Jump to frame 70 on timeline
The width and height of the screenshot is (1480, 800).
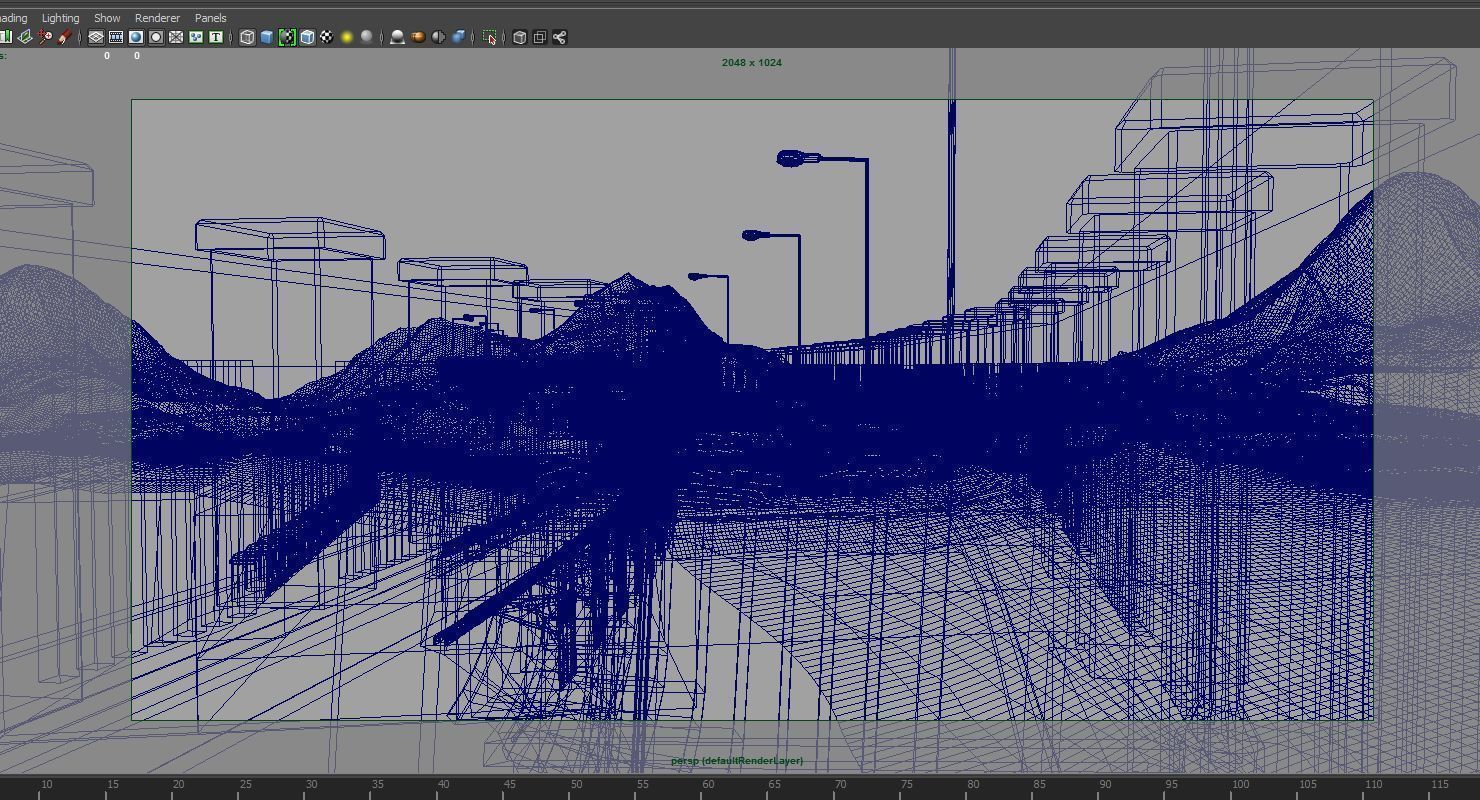pos(840,785)
